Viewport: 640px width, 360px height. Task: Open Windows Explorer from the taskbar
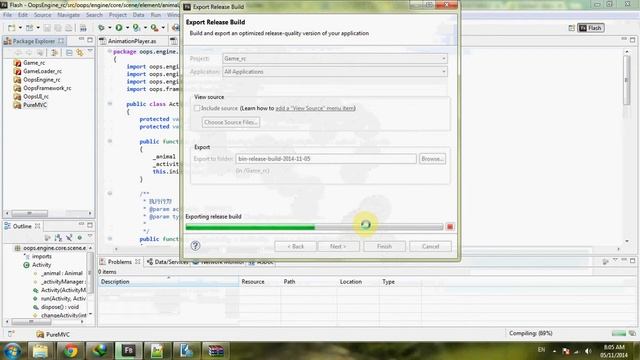coord(40,351)
